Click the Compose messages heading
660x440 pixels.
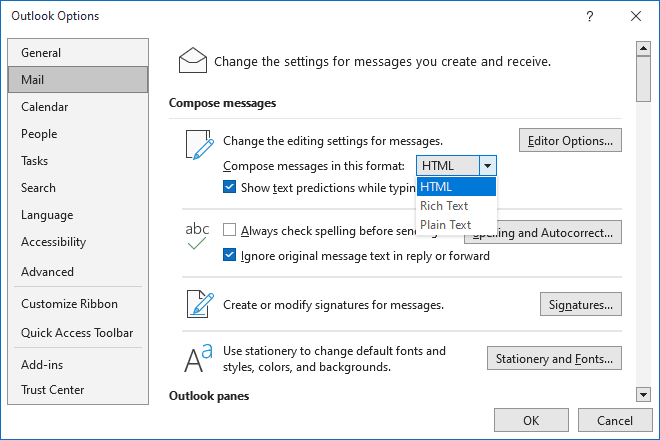[222, 103]
